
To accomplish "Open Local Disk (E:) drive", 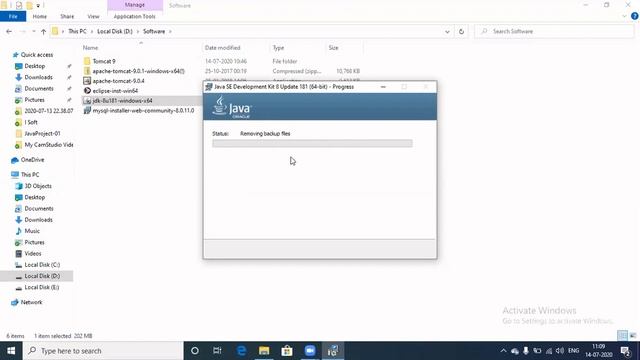I will pos(42,287).
